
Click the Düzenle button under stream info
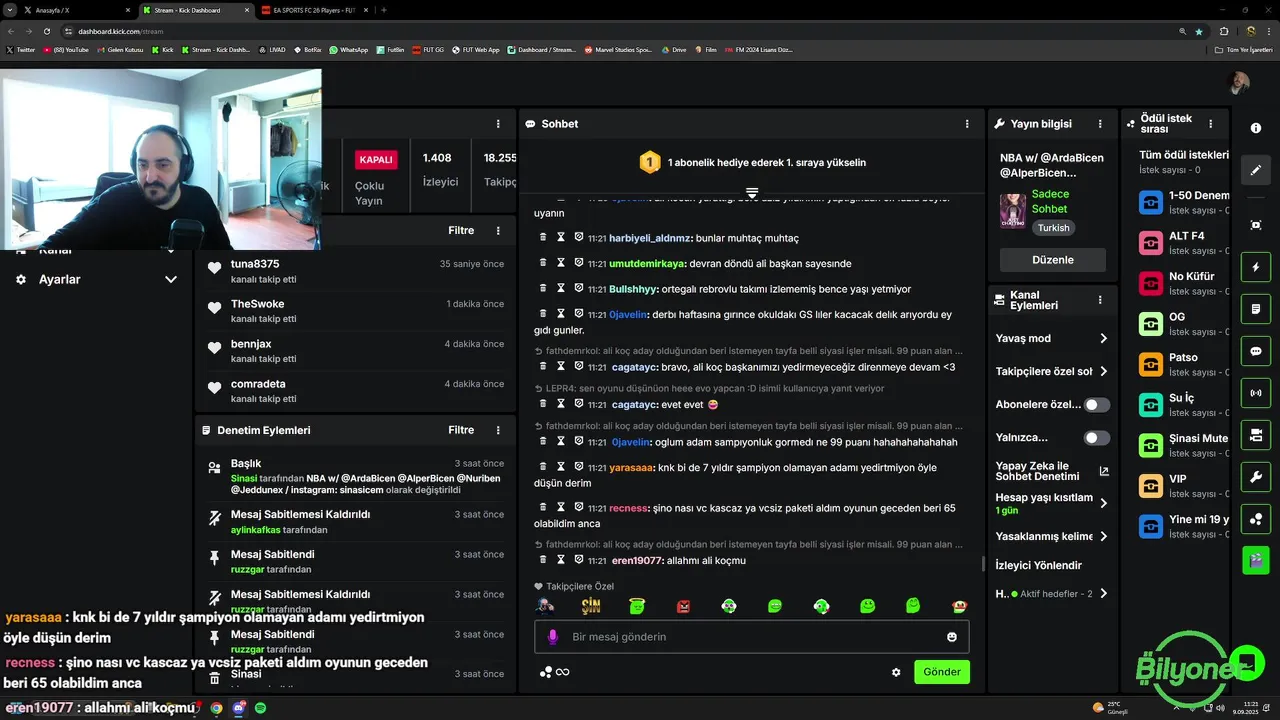[x=1053, y=259]
